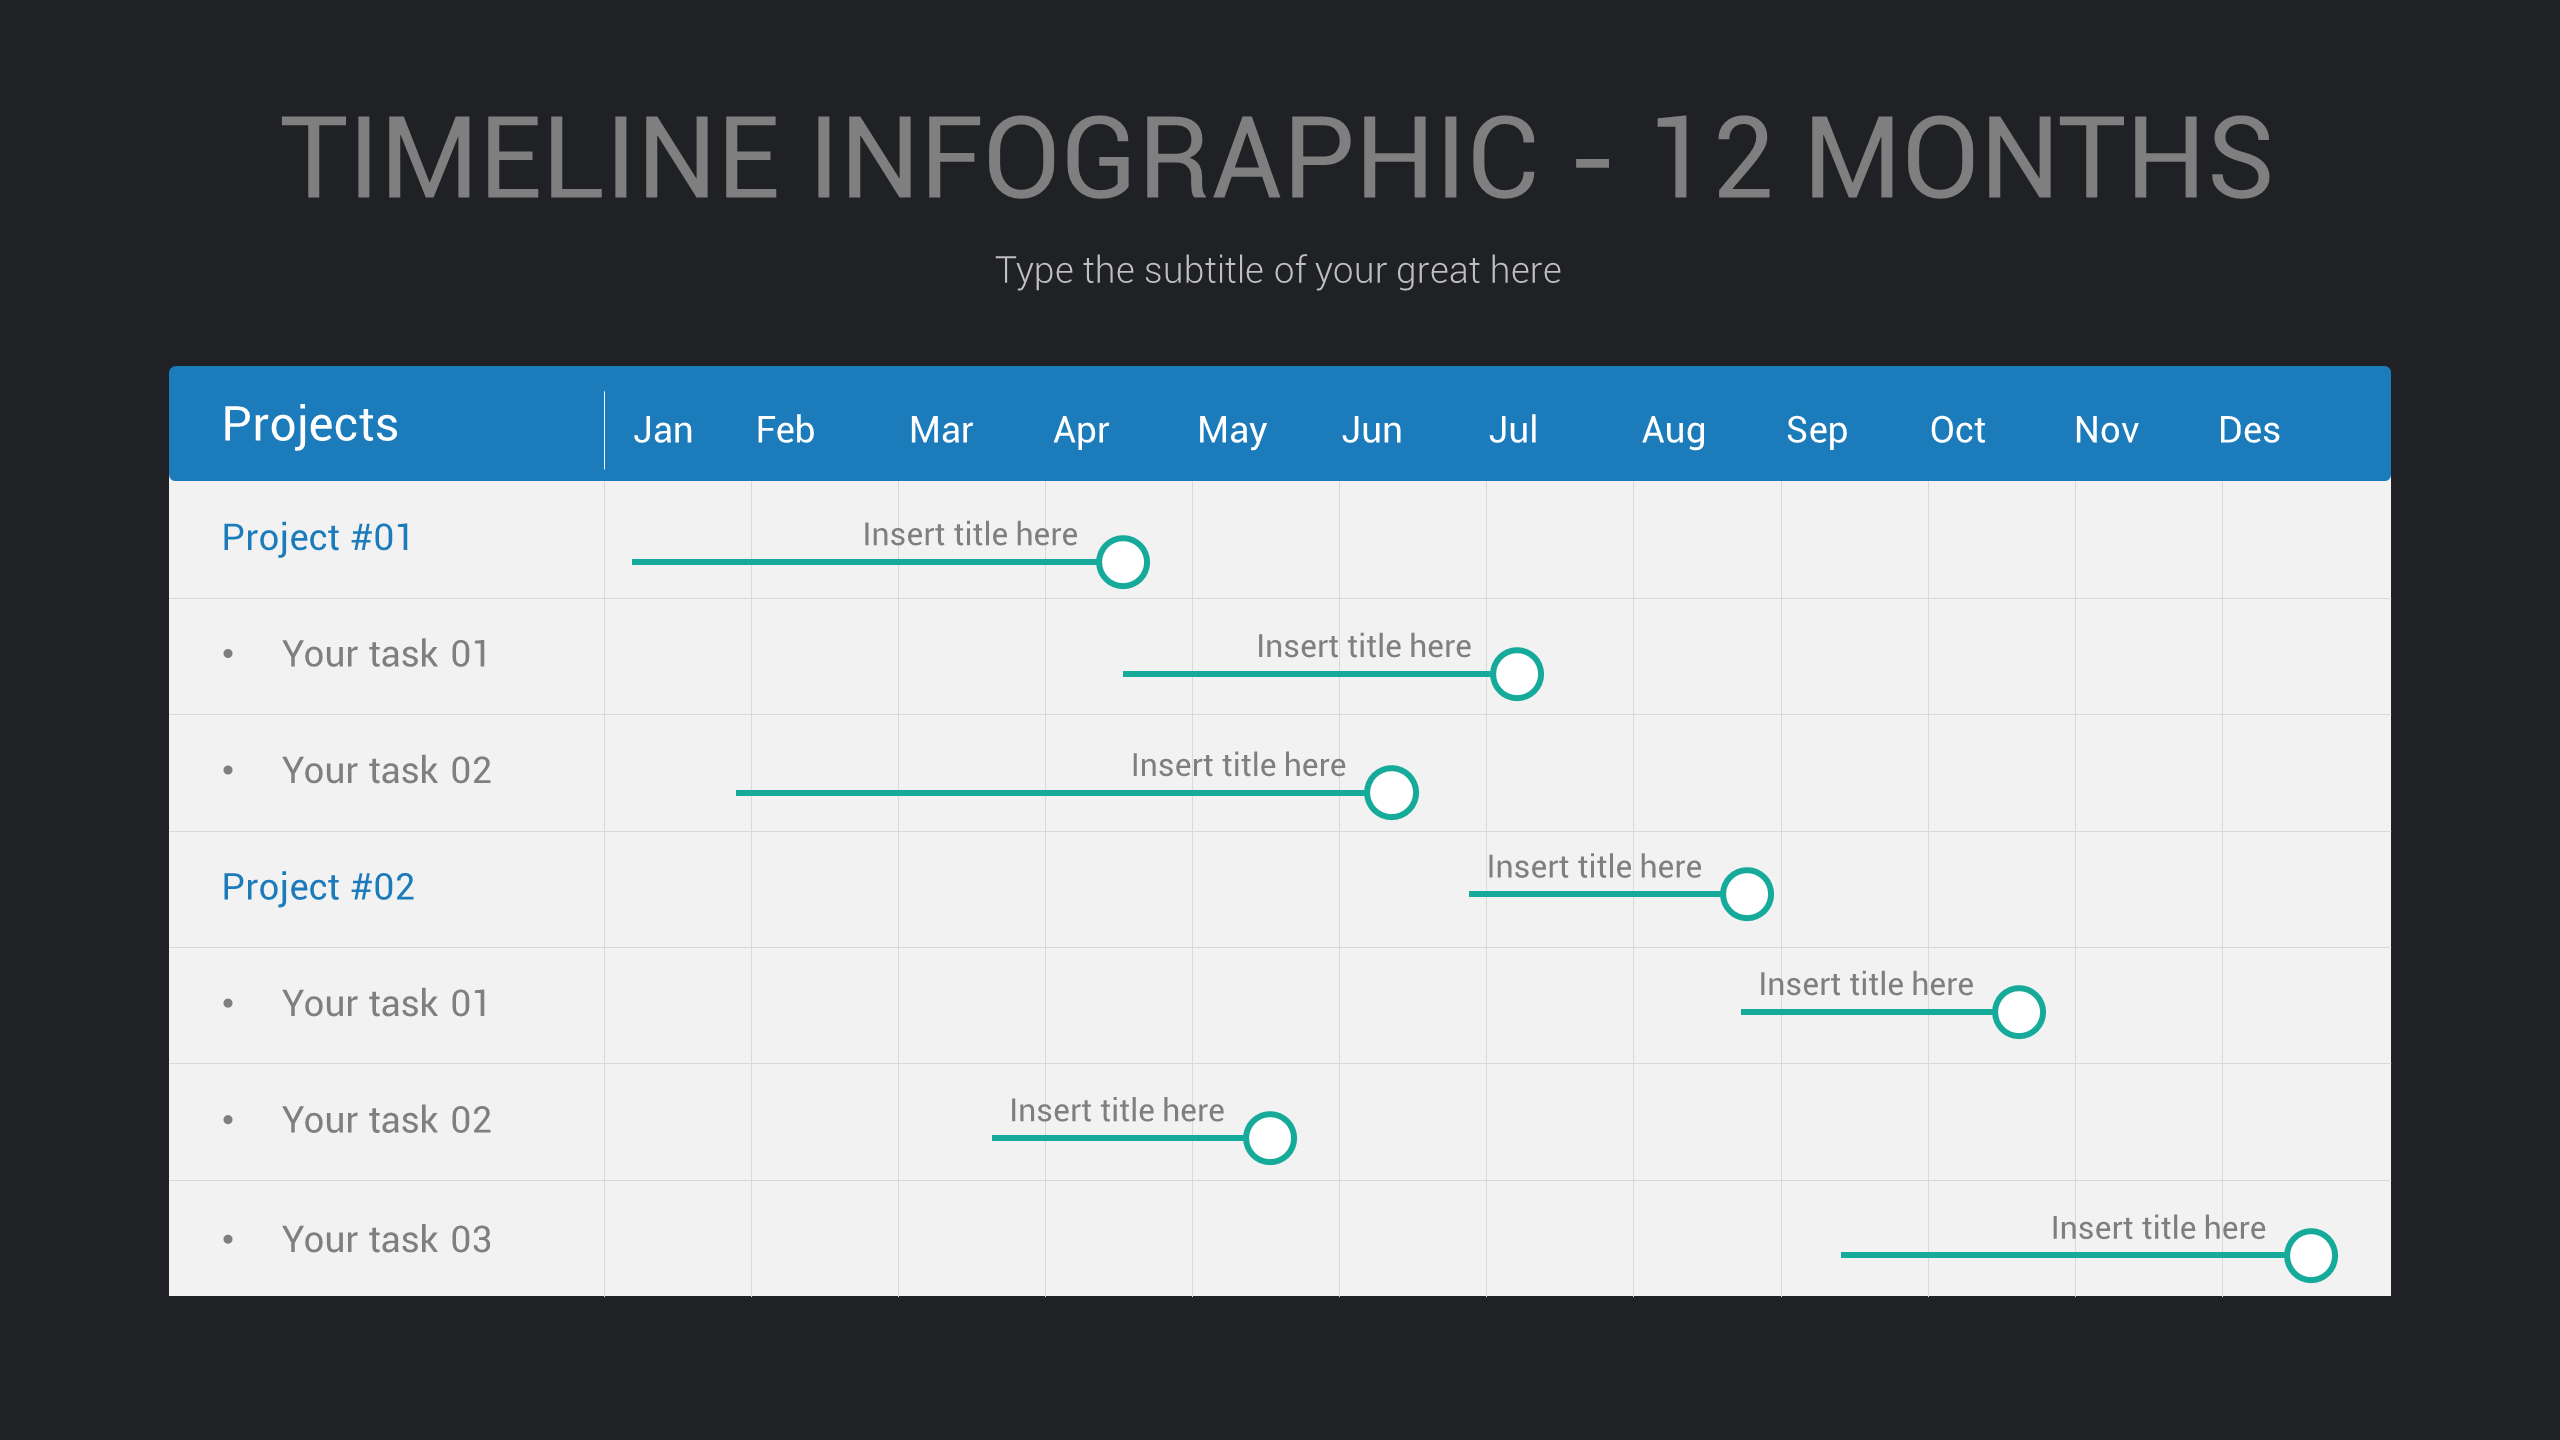Select the Jan column header
Image resolution: width=2560 pixels, height=1440 pixels.
[x=665, y=429]
